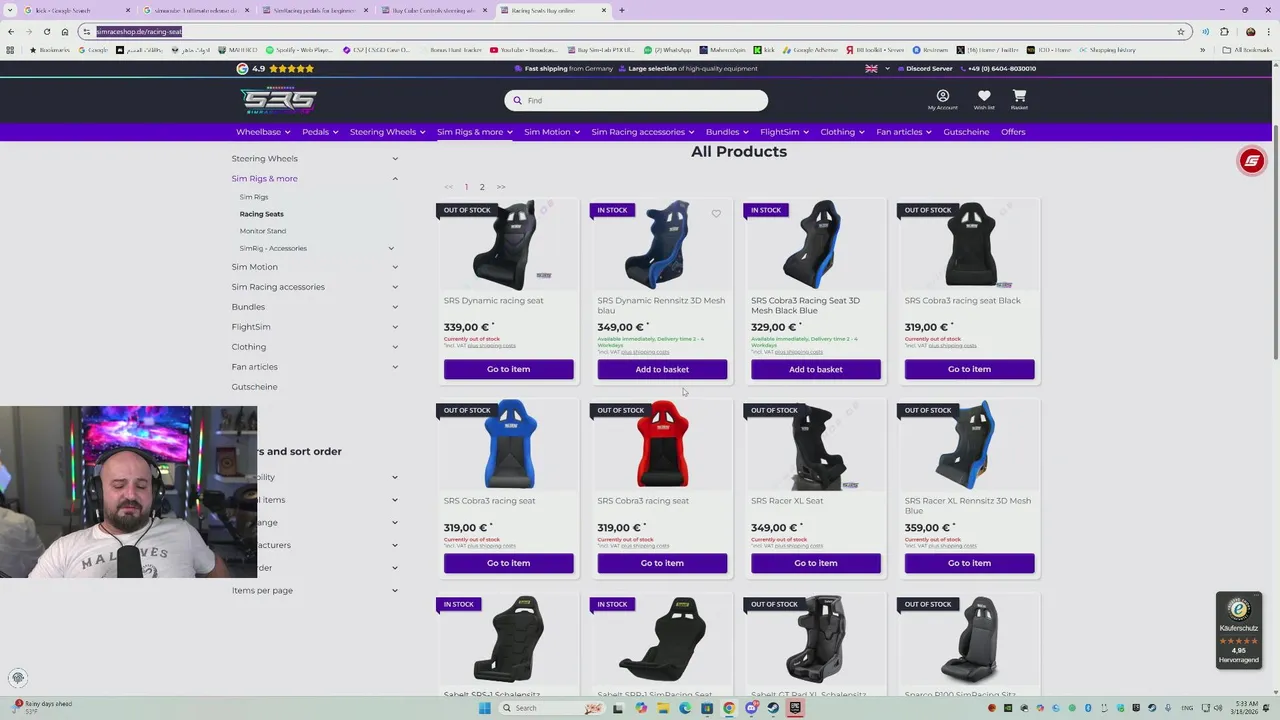1280x720 pixels.
Task: Expand the Pedals menu
Action: [320, 132]
